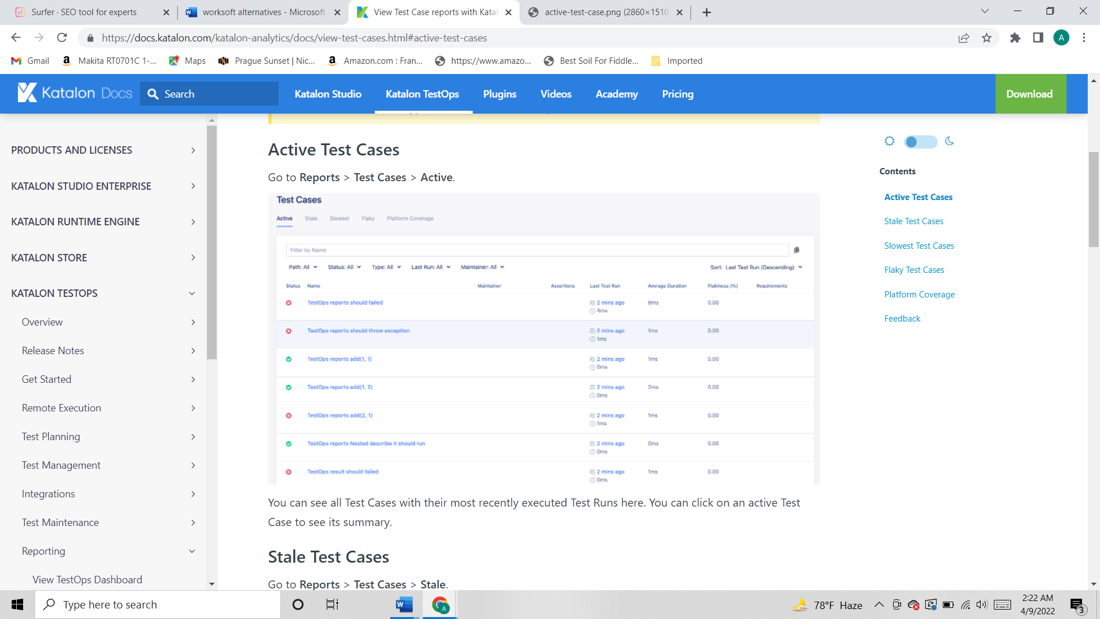Expand the Integrations sidebar item

click(x=108, y=494)
